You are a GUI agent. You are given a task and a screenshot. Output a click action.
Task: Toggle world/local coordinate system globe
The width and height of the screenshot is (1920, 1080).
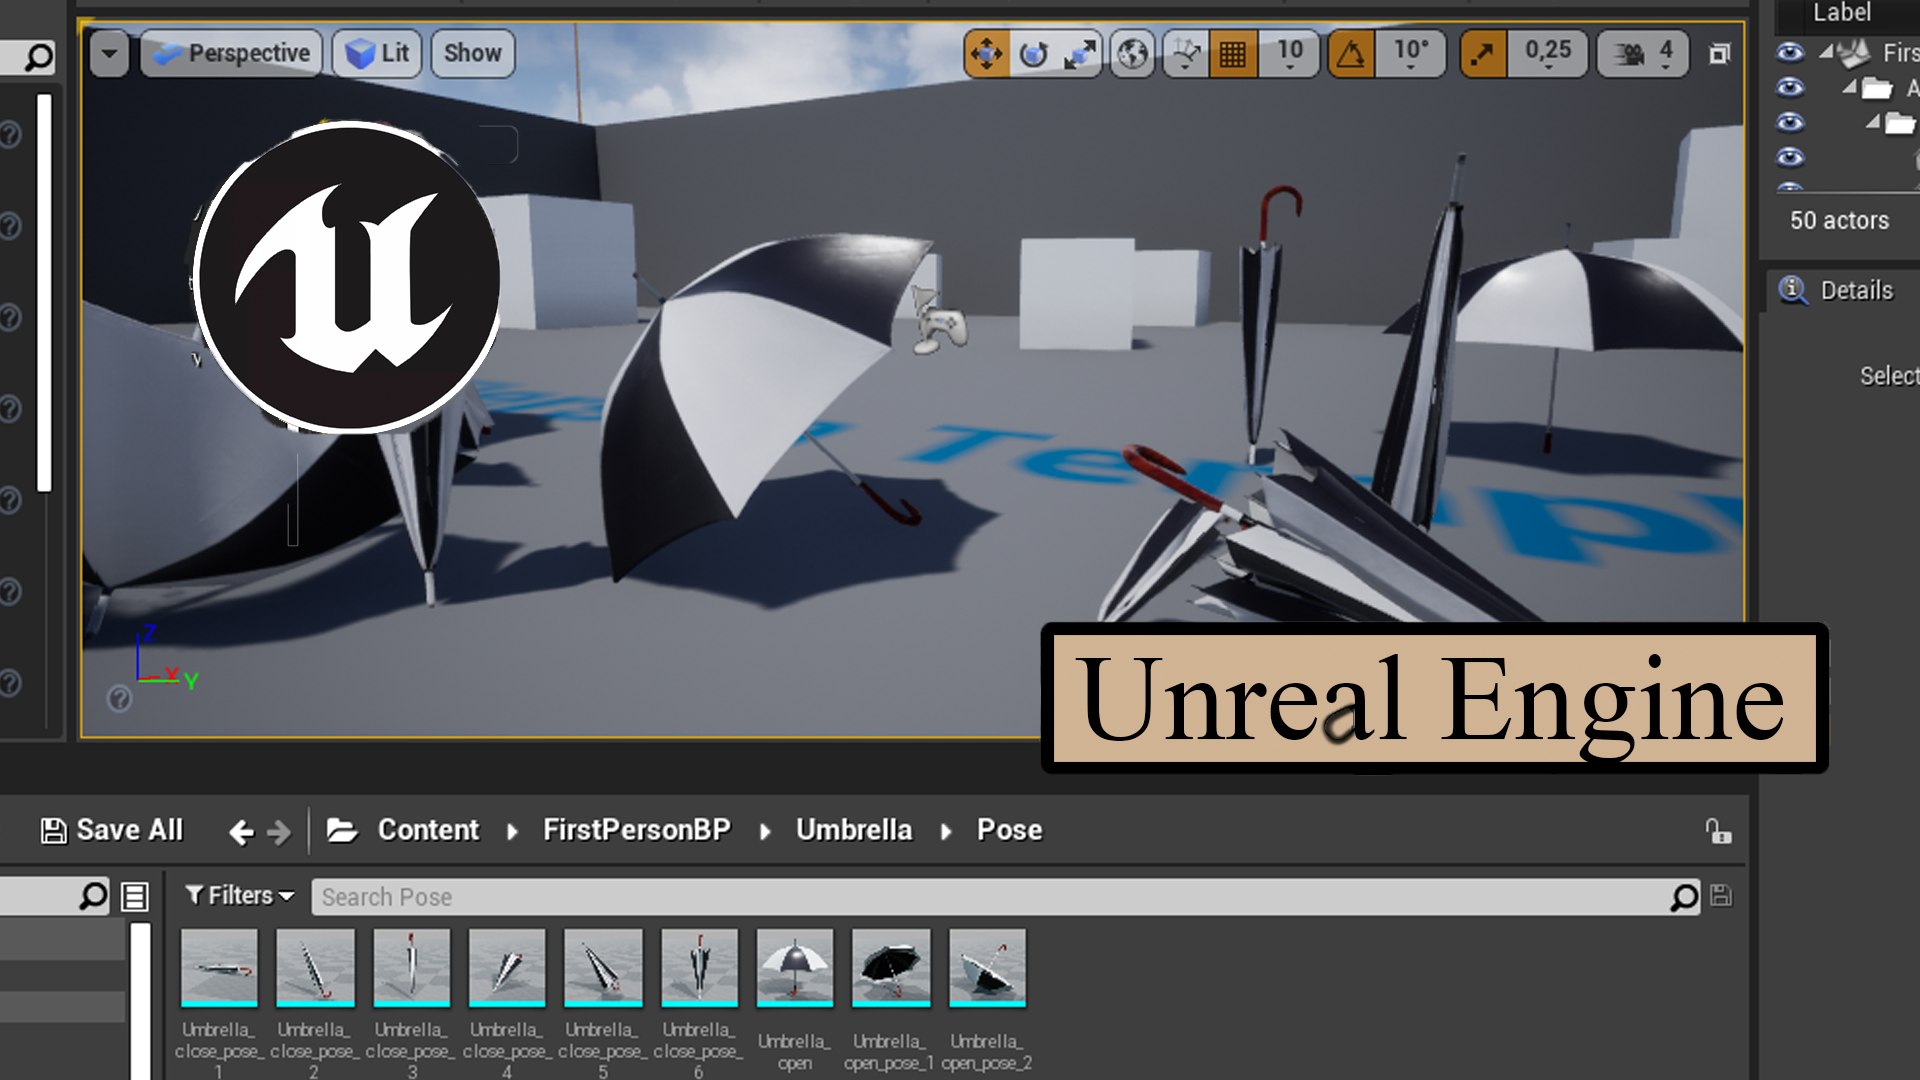1132,53
